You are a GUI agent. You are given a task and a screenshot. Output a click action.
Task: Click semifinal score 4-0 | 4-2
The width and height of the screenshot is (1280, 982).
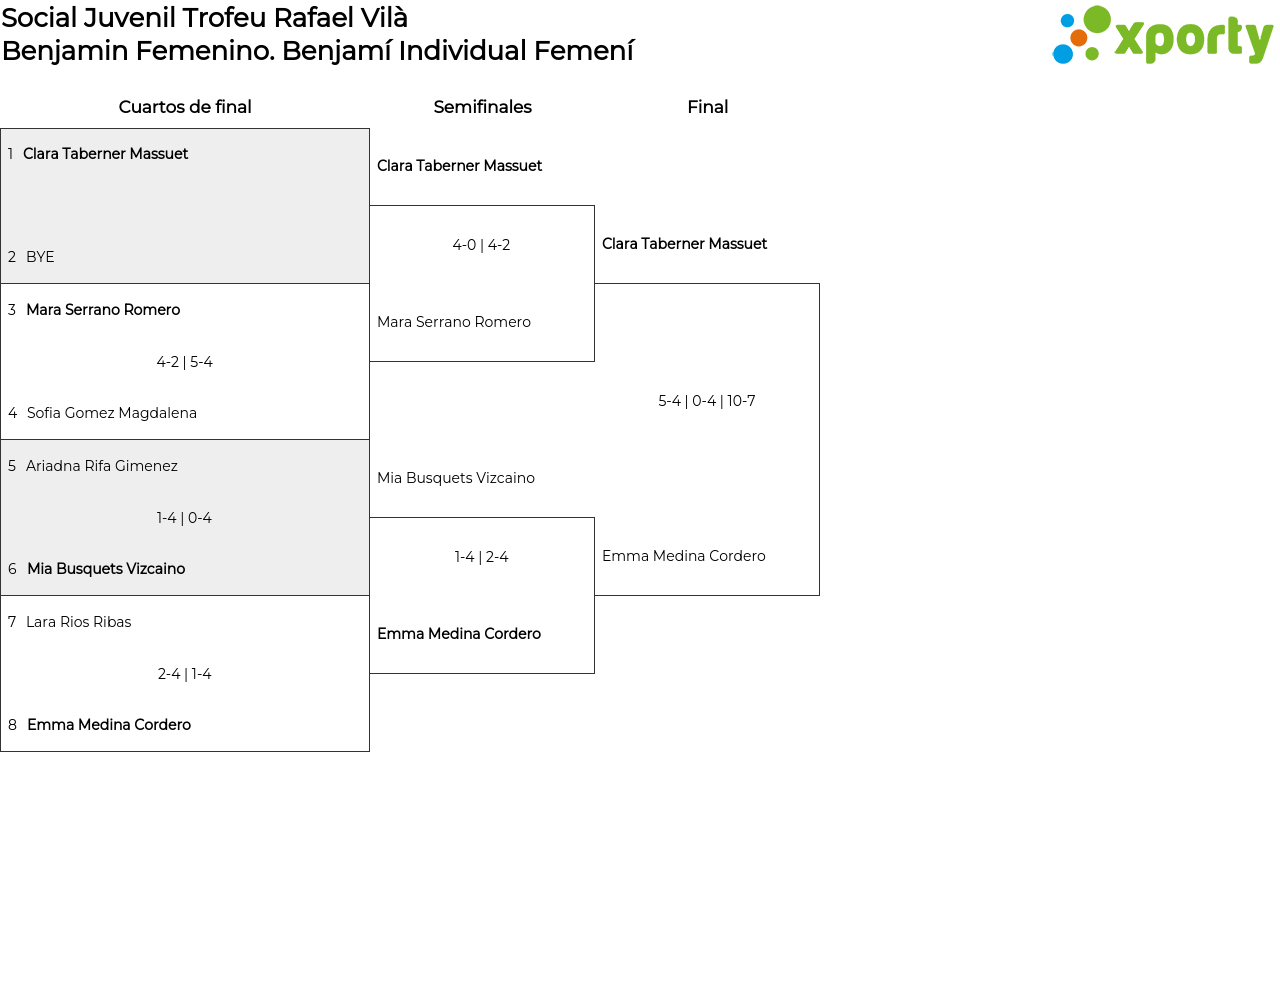(x=481, y=245)
